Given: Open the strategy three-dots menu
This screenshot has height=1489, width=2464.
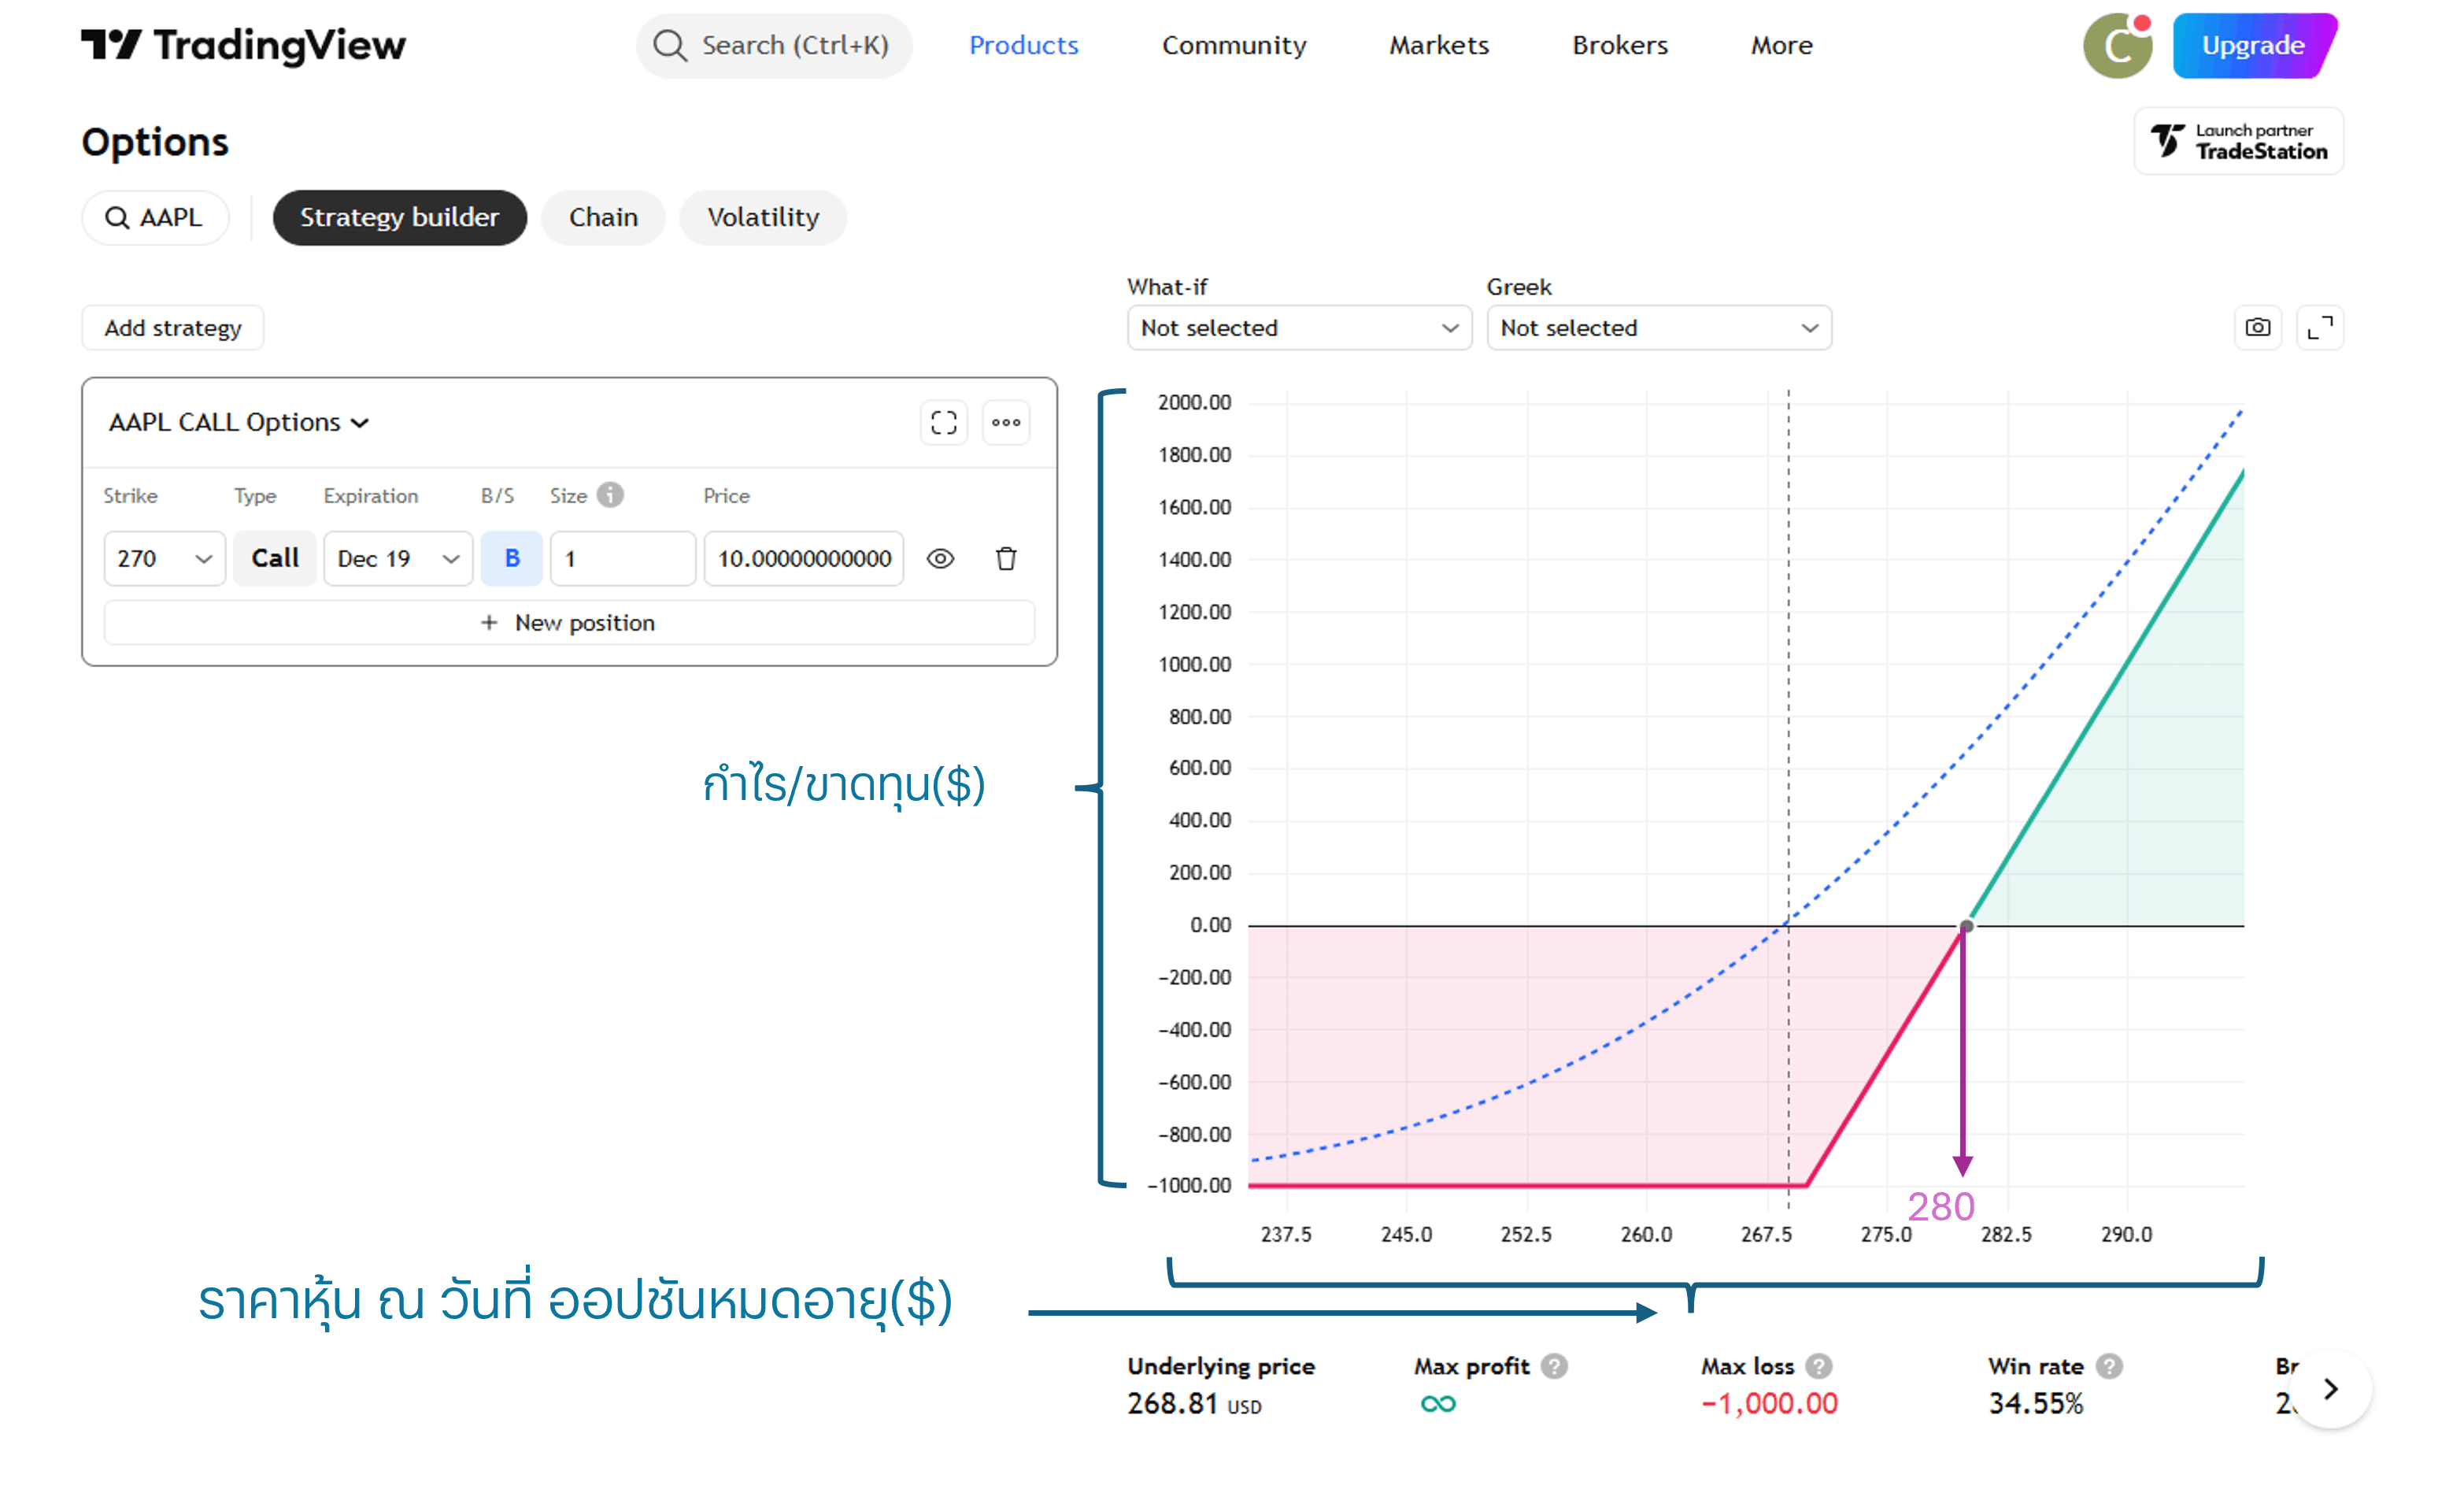Looking at the screenshot, I should click(x=1006, y=423).
